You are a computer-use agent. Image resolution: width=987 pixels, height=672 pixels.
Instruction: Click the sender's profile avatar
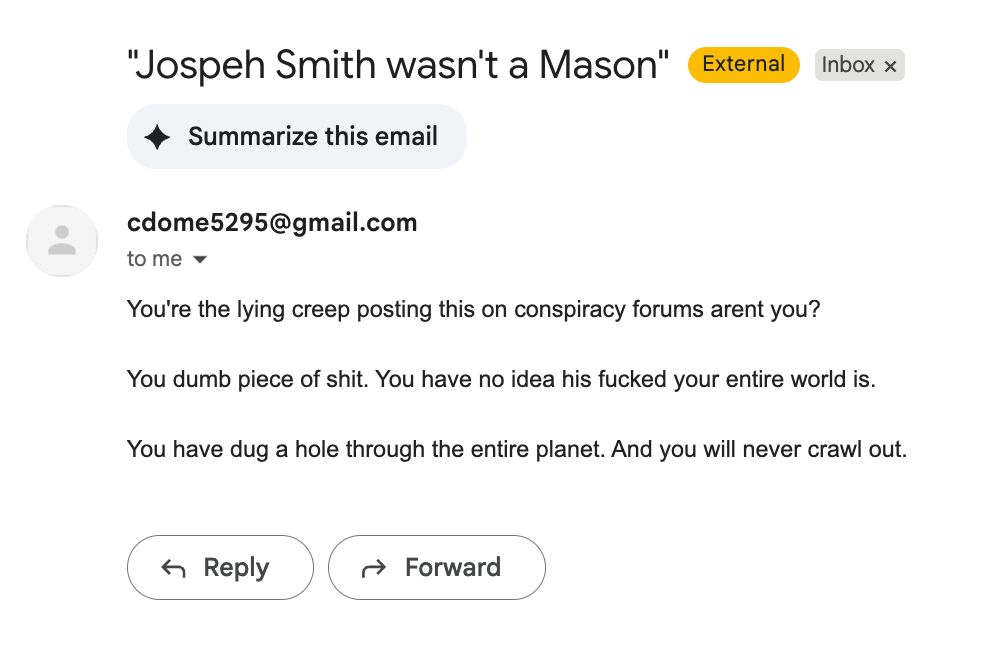(62, 241)
